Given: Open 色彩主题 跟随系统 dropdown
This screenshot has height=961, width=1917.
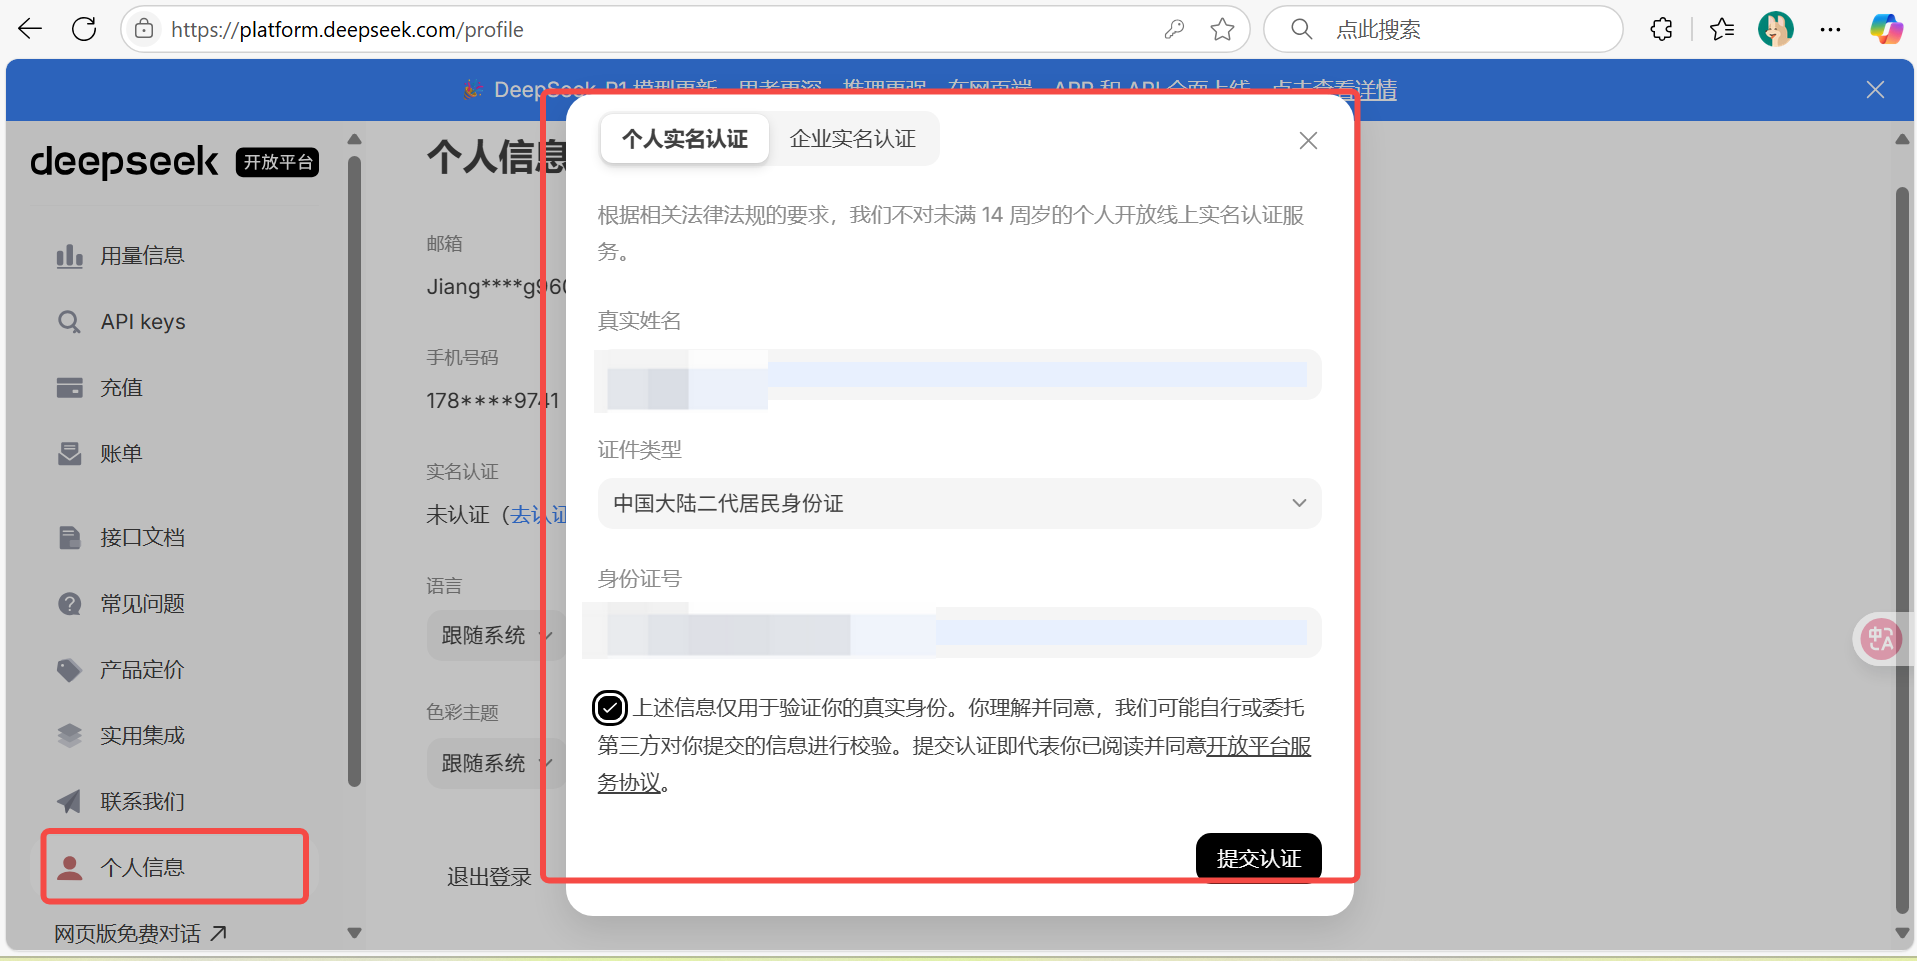Looking at the screenshot, I should pos(495,764).
